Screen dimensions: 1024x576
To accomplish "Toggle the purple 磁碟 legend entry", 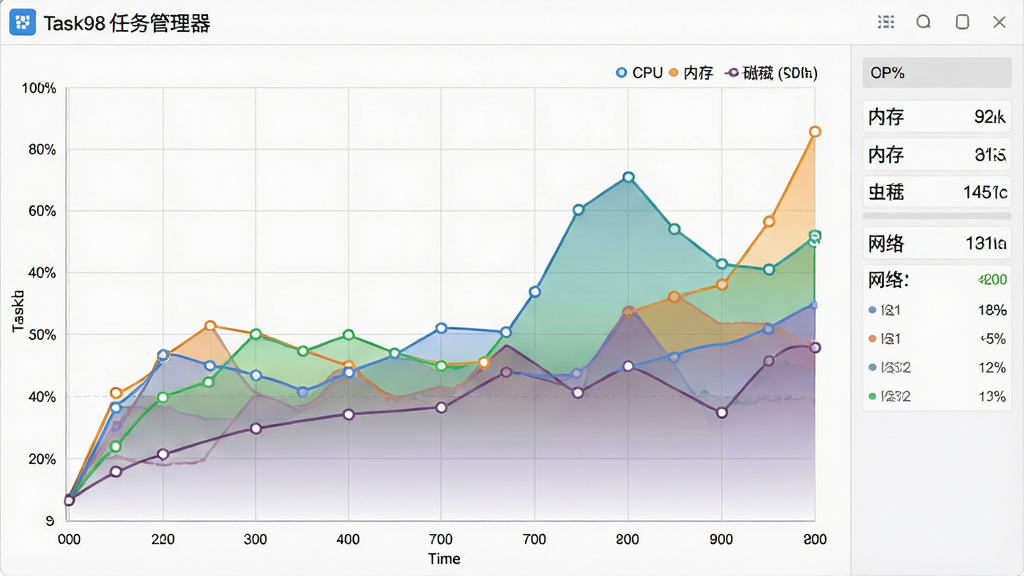I will (771, 72).
